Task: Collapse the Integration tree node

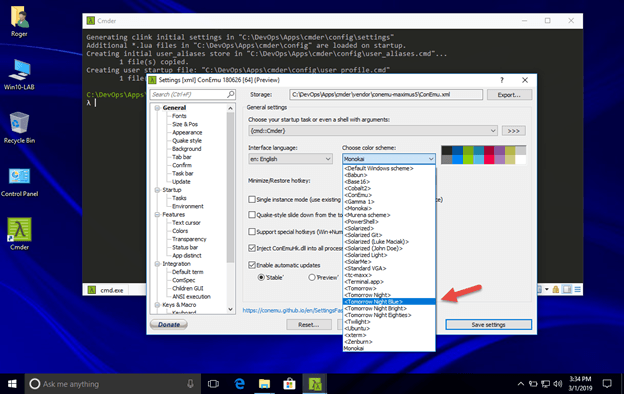Action: click(157, 264)
